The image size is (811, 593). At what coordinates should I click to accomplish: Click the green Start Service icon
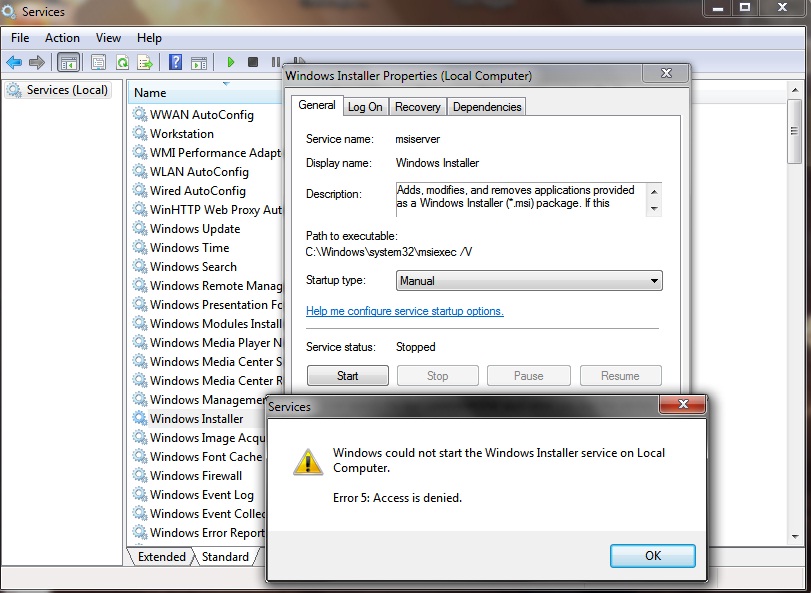point(231,63)
